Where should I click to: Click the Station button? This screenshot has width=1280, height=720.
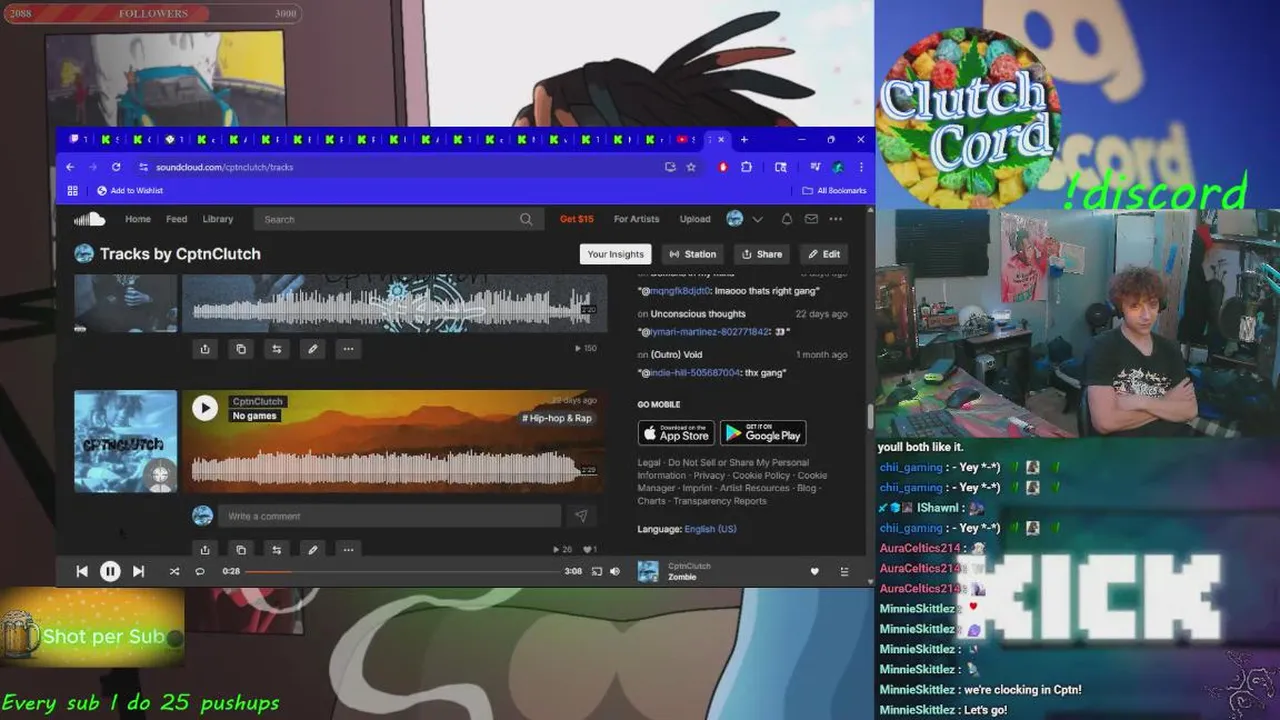(693, 254)
